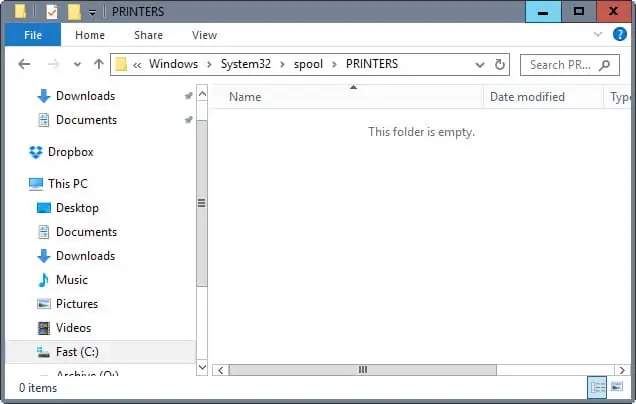Screen dimensions: 636x404
Task: Unpin Downloads using its pin icon
Action: (188, 96)
